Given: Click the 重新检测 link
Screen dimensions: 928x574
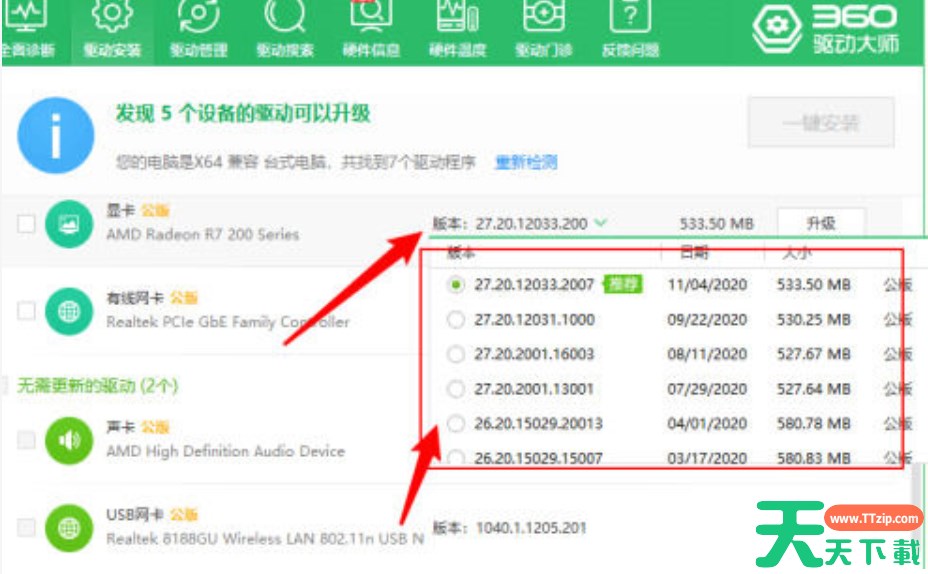Looking at the screenshot, I should 526,162.
